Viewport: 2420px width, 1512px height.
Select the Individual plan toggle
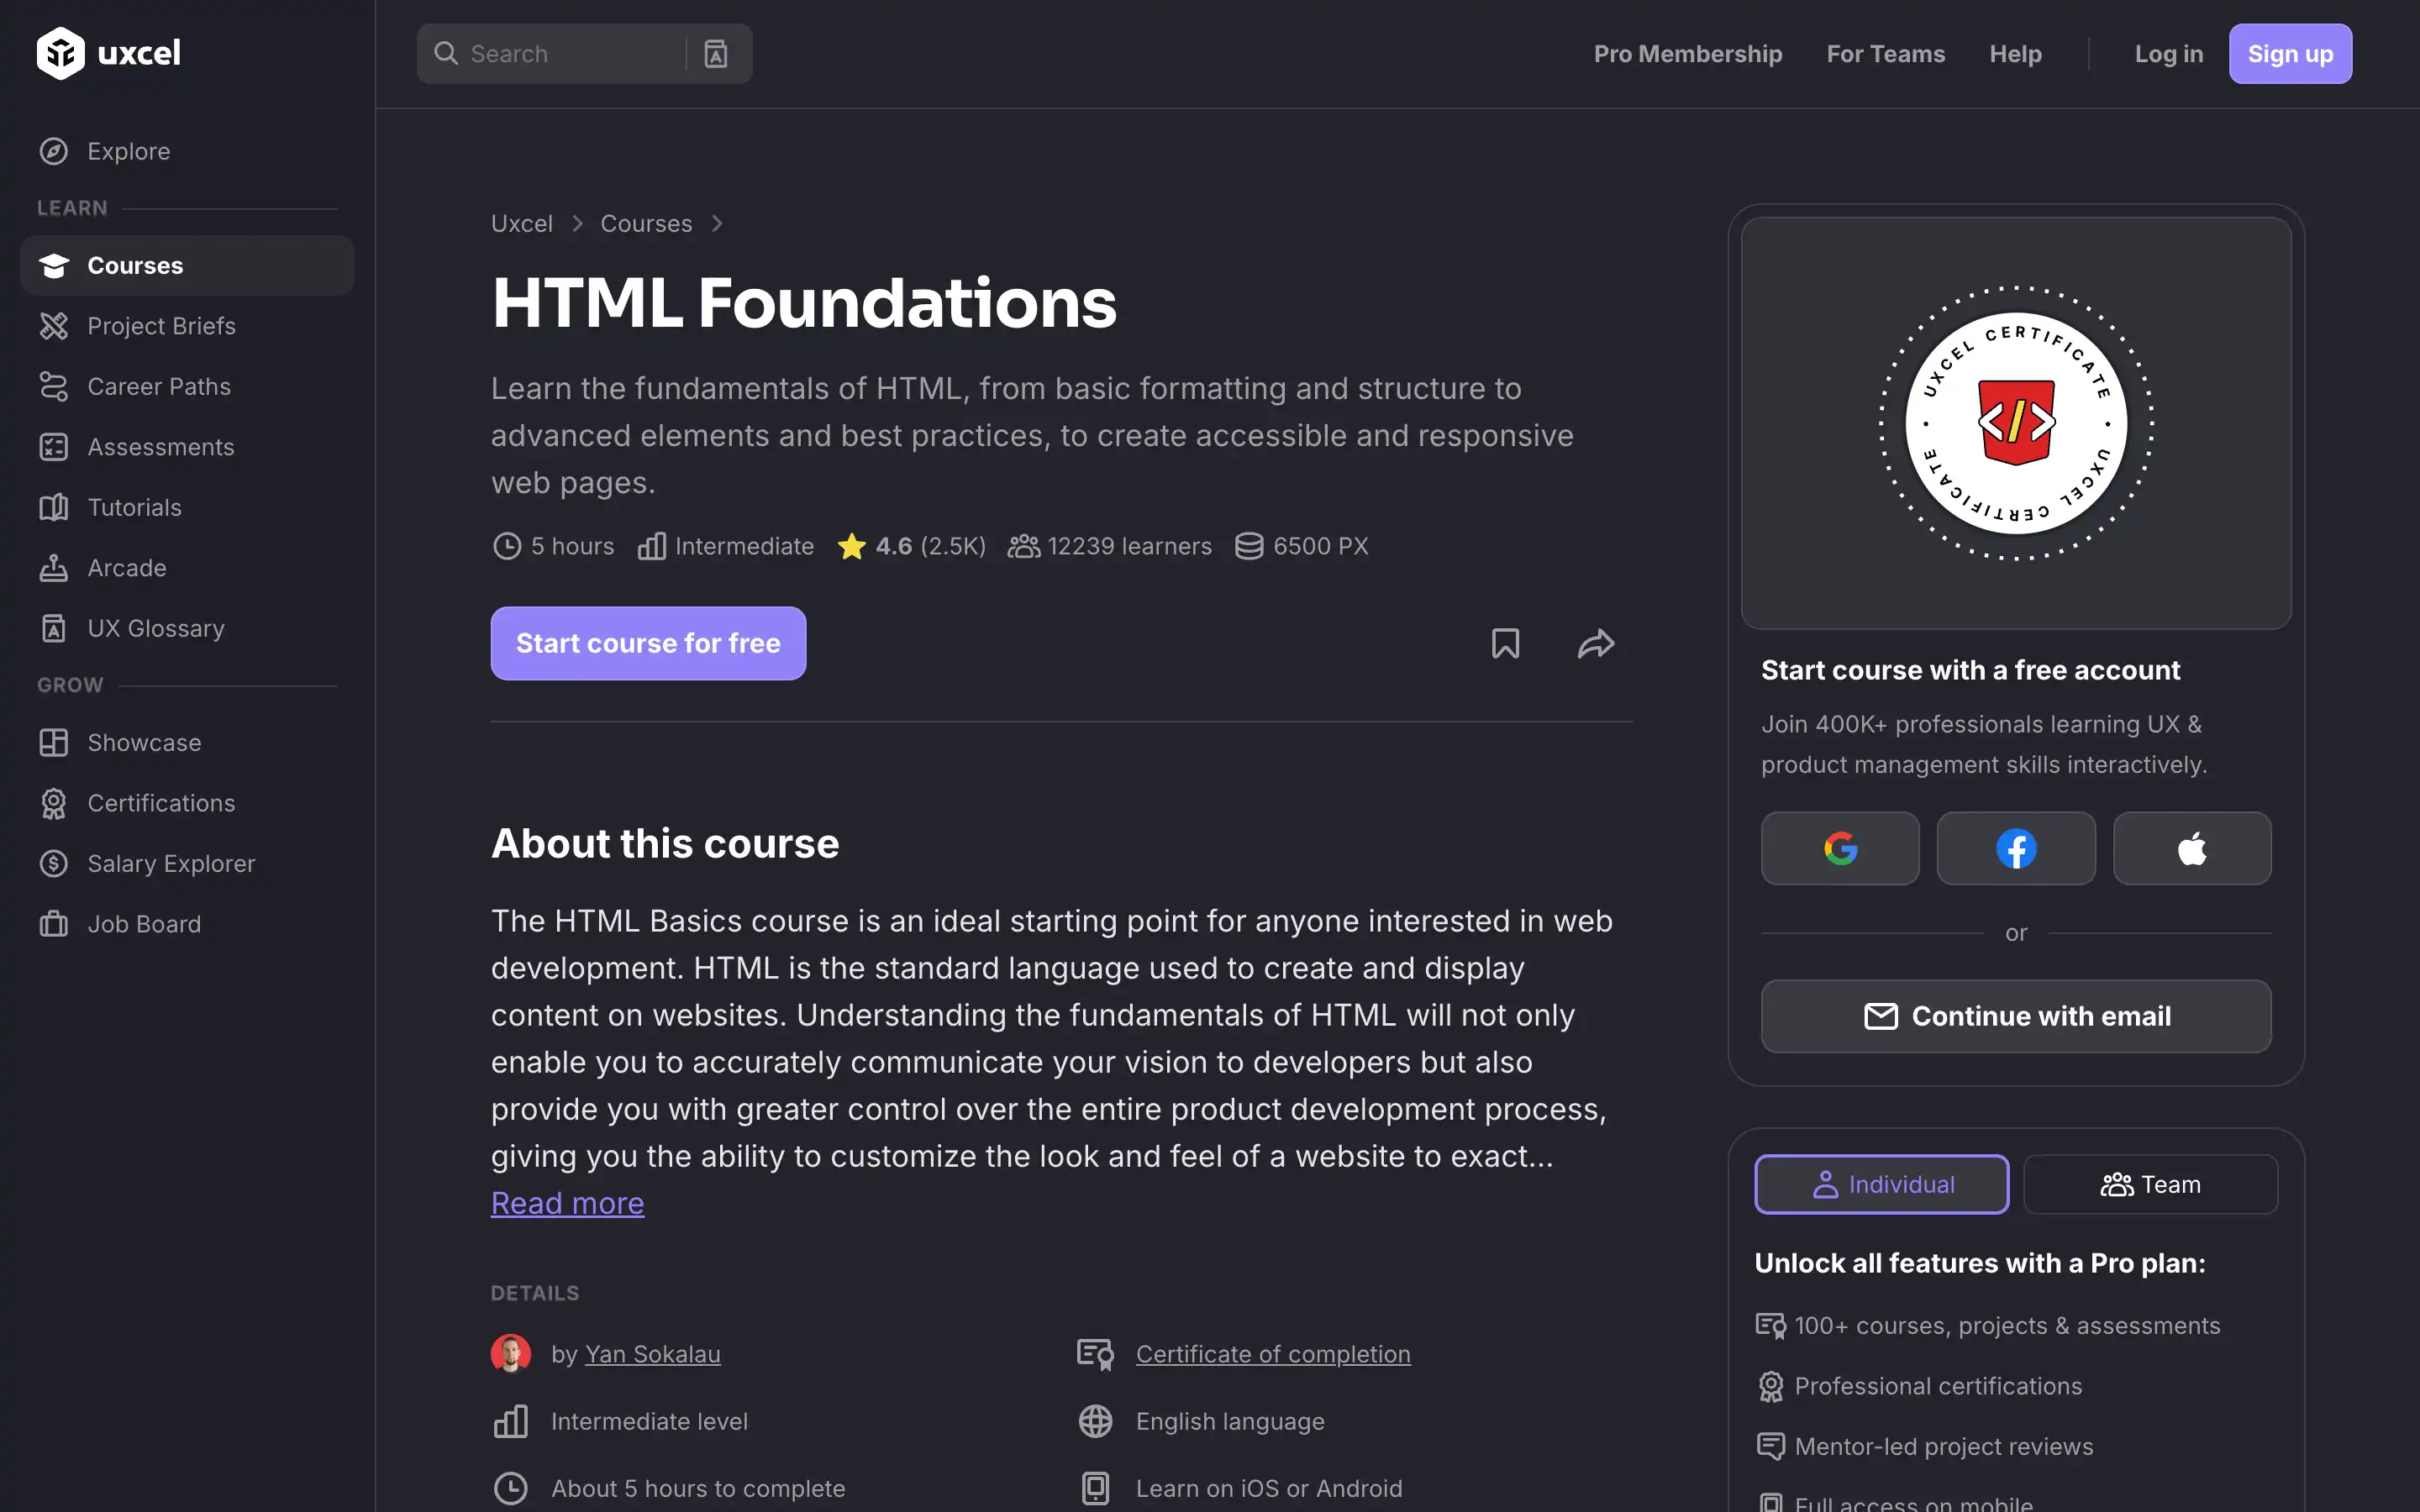(1881, 1184)
